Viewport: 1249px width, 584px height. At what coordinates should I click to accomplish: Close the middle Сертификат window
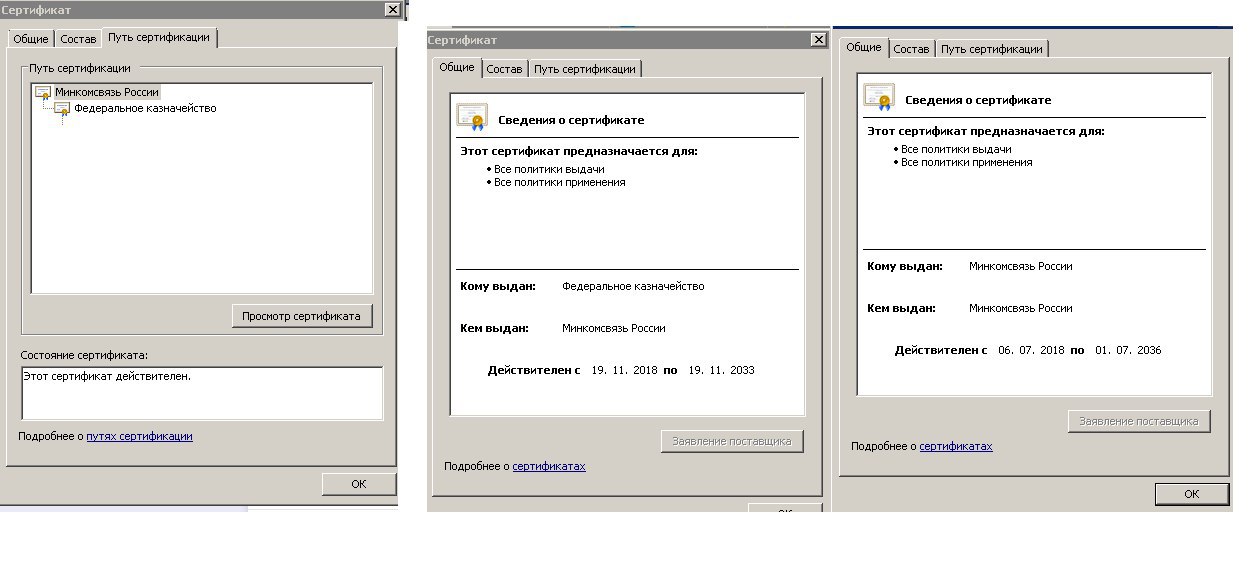(818, 40)
